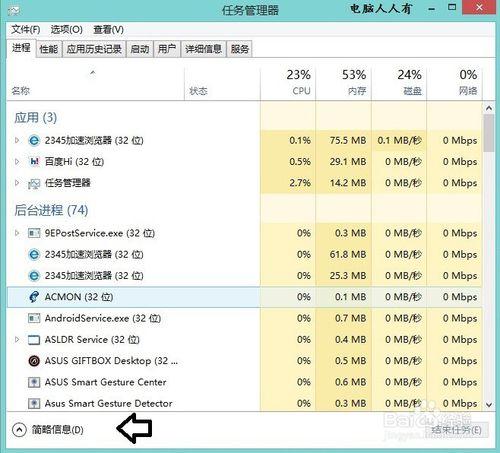This screenshot has height=453, width=500.
Task: Click the Task Manager title bar icon
Action: [x=14, y=10]
